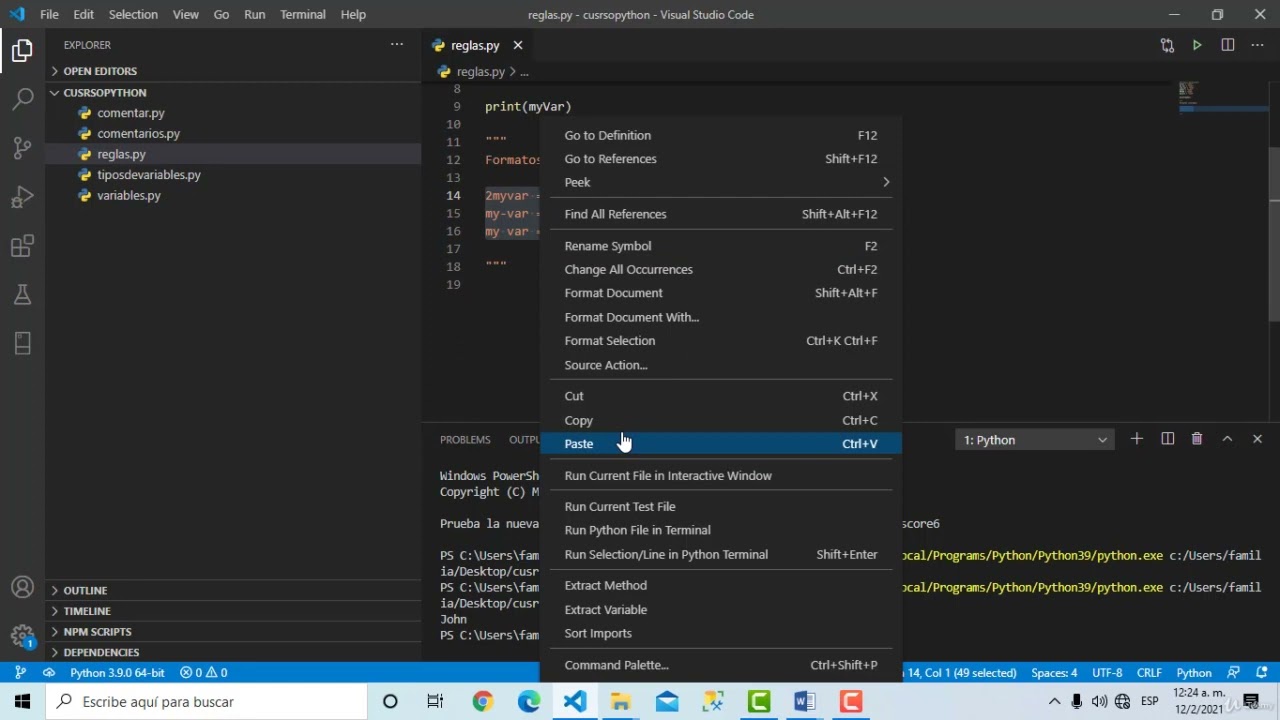Open Visual Studio Code taskbar icon
The height and width of the screenshot is (720, 1280).
coord(575,702)
